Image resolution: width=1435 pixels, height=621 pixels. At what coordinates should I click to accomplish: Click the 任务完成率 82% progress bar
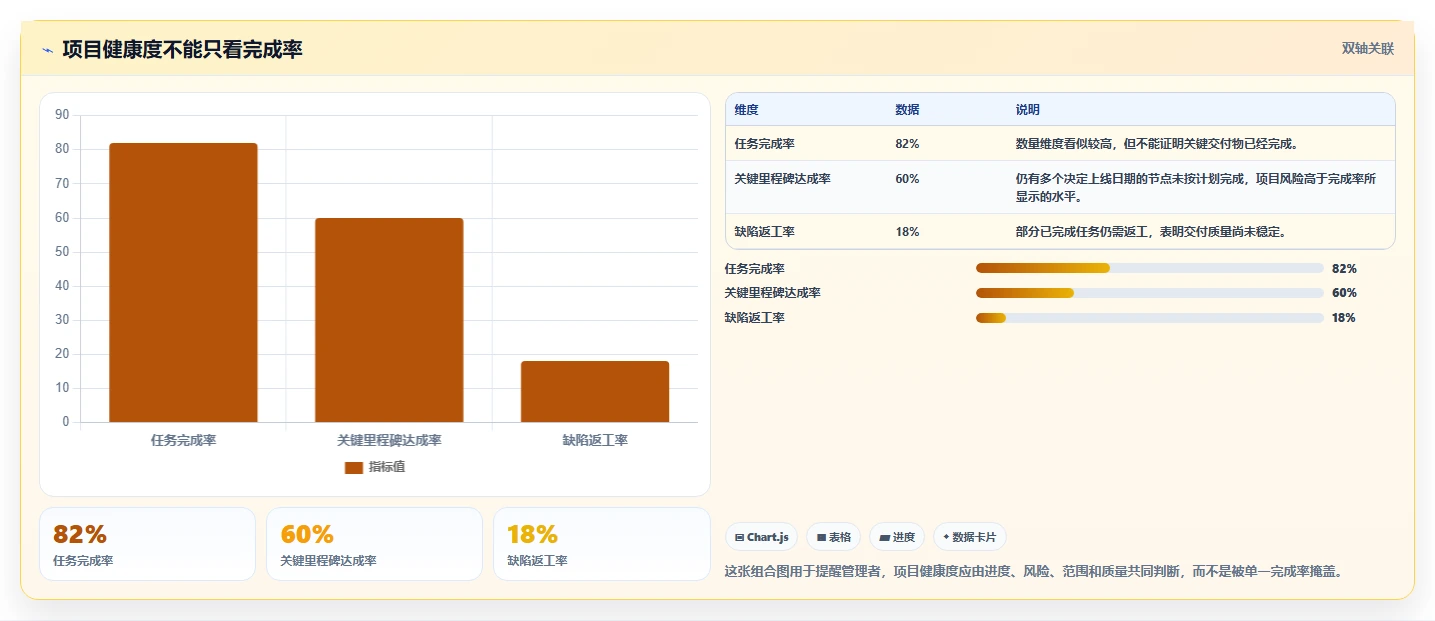pyautogui.click(x=1149, y=268)
